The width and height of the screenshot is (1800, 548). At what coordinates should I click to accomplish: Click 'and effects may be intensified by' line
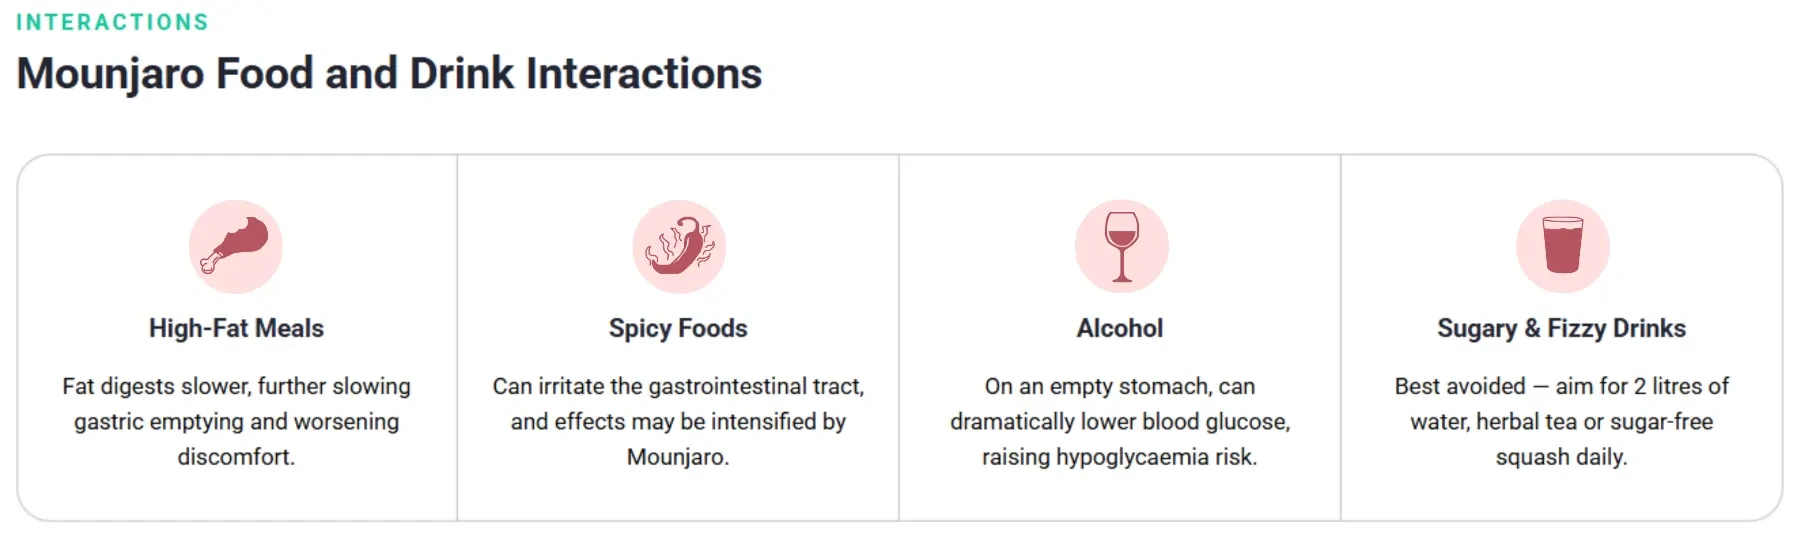[x=678, y=423]
